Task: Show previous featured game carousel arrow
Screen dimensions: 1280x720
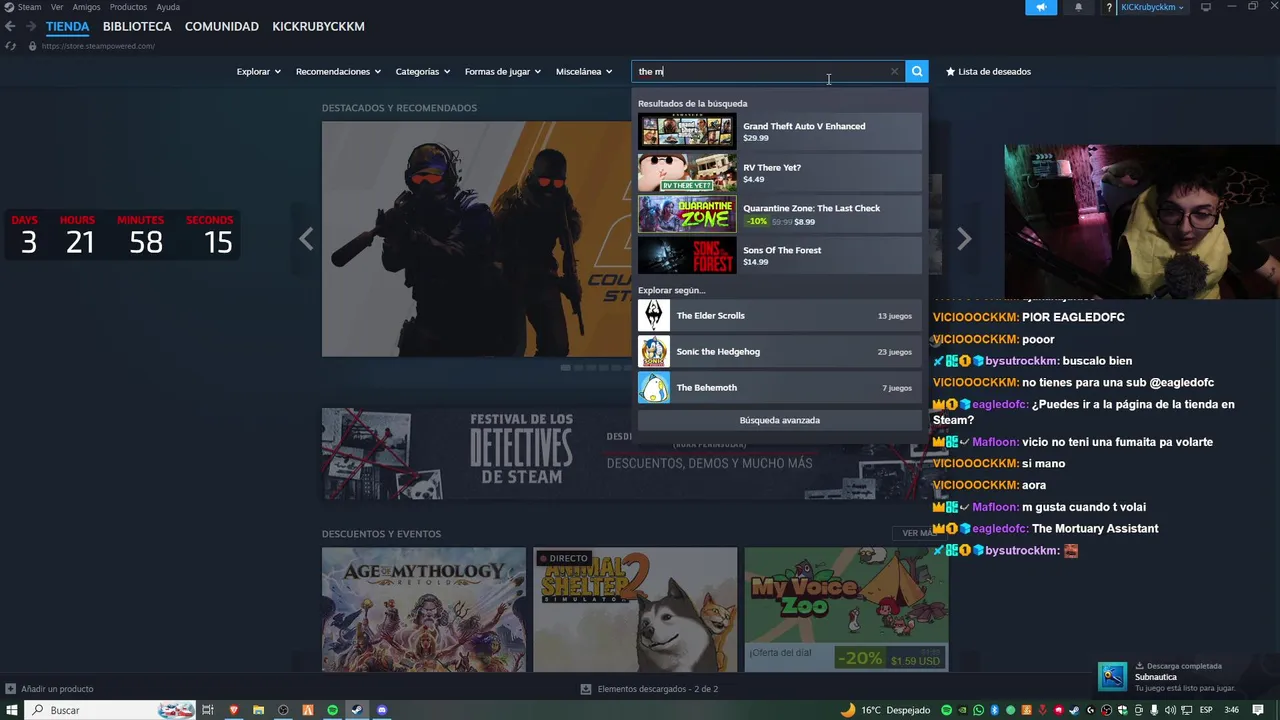Action: [x=306, y=239]
